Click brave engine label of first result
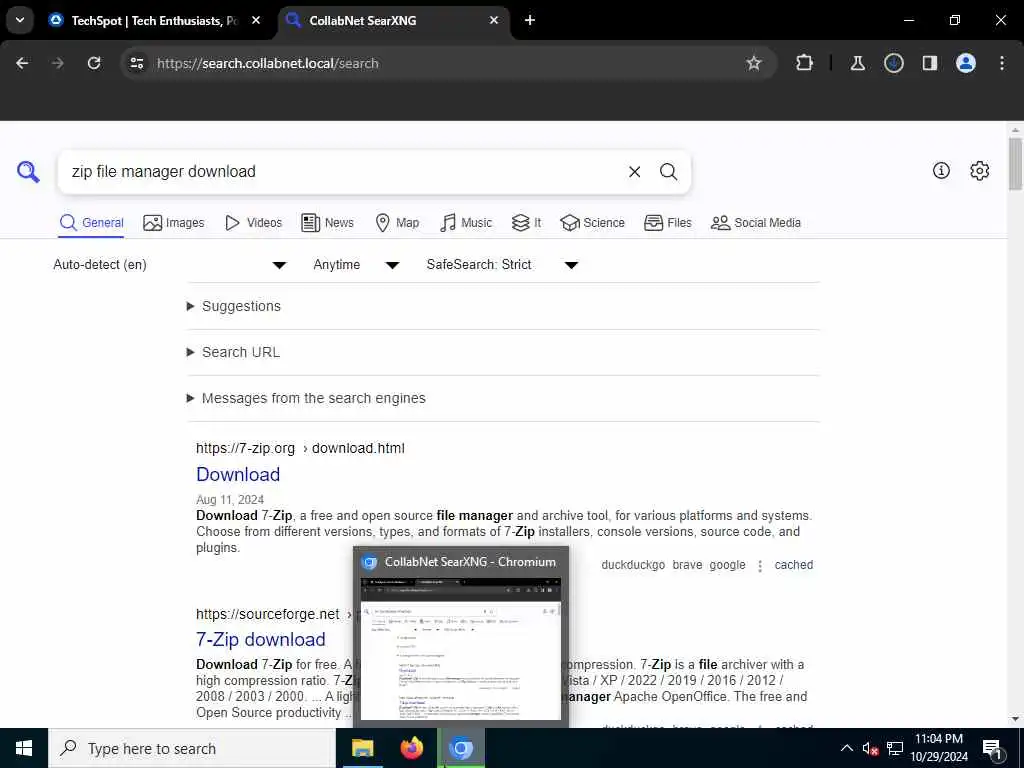The height and width of the screenshot is (768, 1024). 687,565
